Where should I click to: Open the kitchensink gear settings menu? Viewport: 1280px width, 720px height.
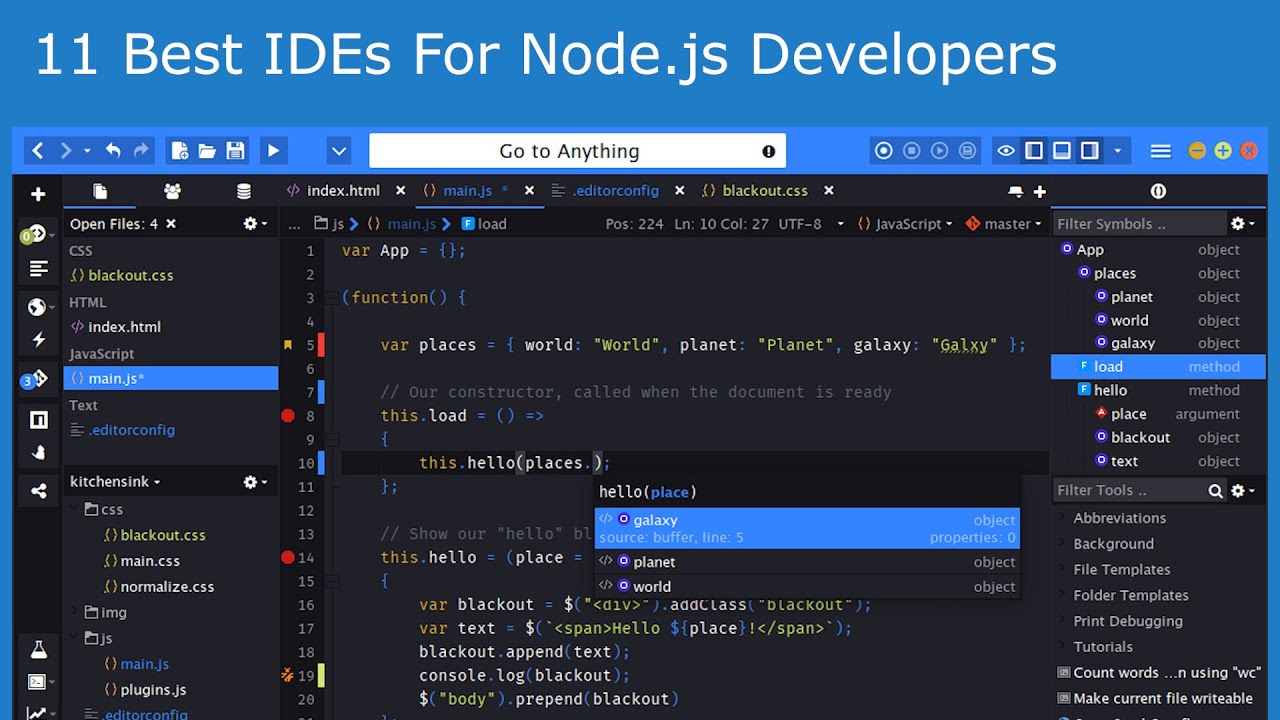pyautogui.click(x=255, y=482)
